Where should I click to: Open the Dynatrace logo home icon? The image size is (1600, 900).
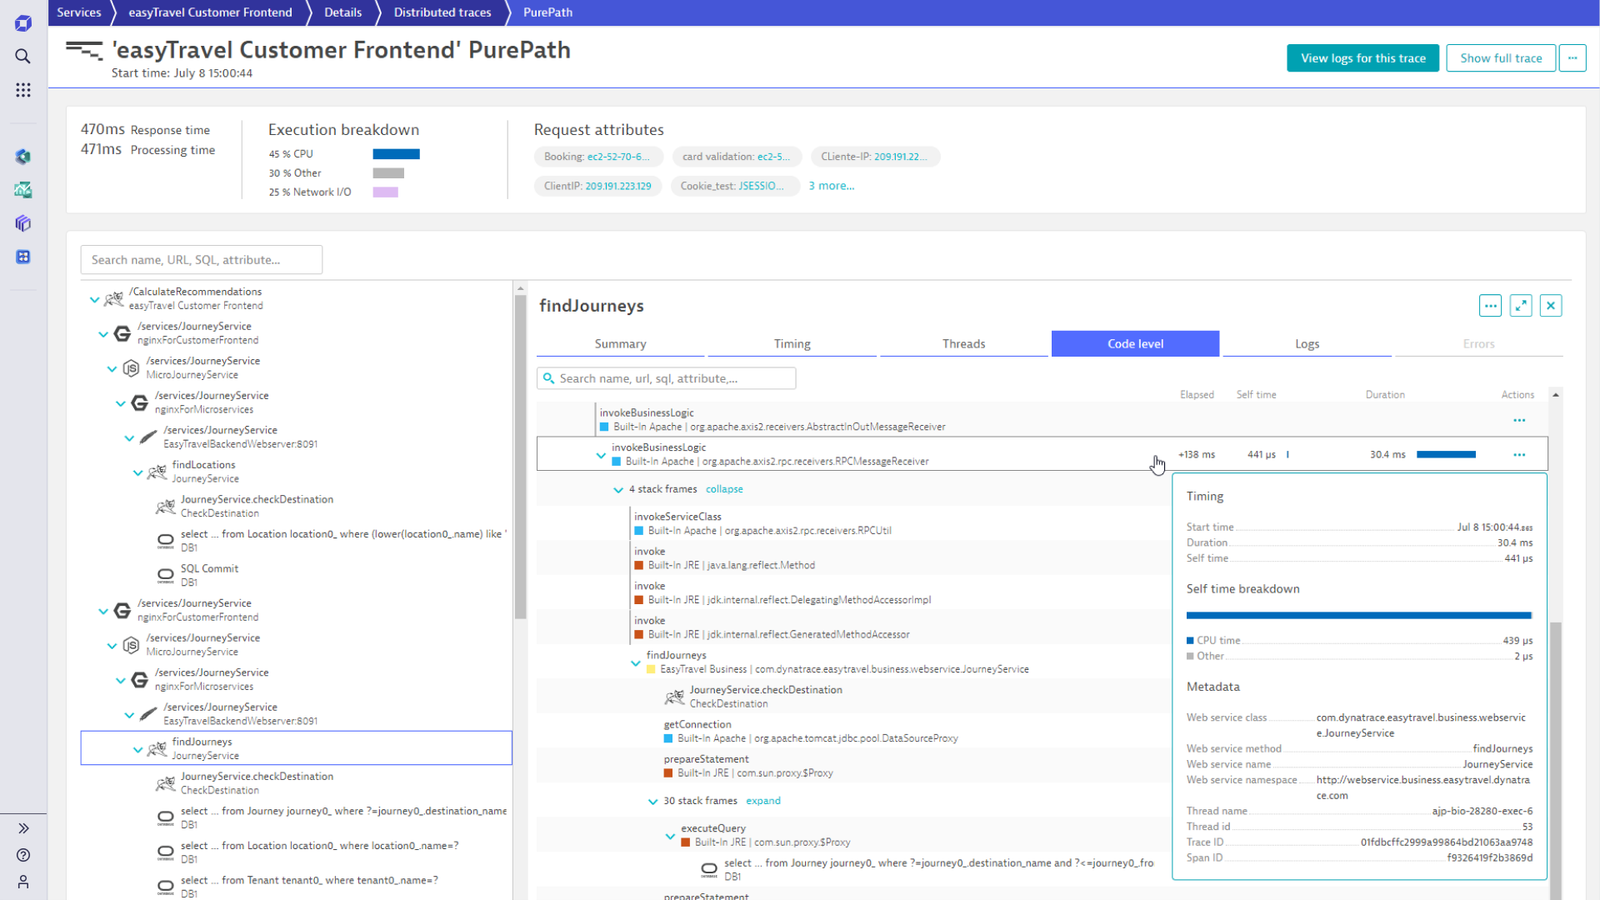pyautogui.click(x=23, y=22)
